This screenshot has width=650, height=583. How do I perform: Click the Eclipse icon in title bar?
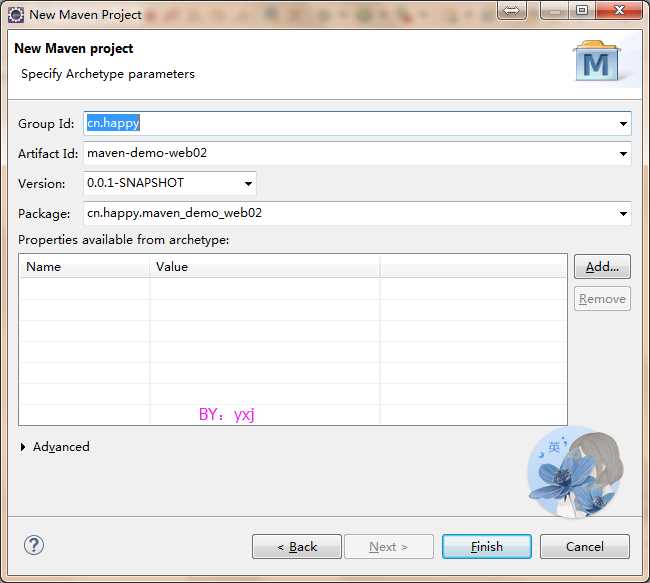pos(16,15)
